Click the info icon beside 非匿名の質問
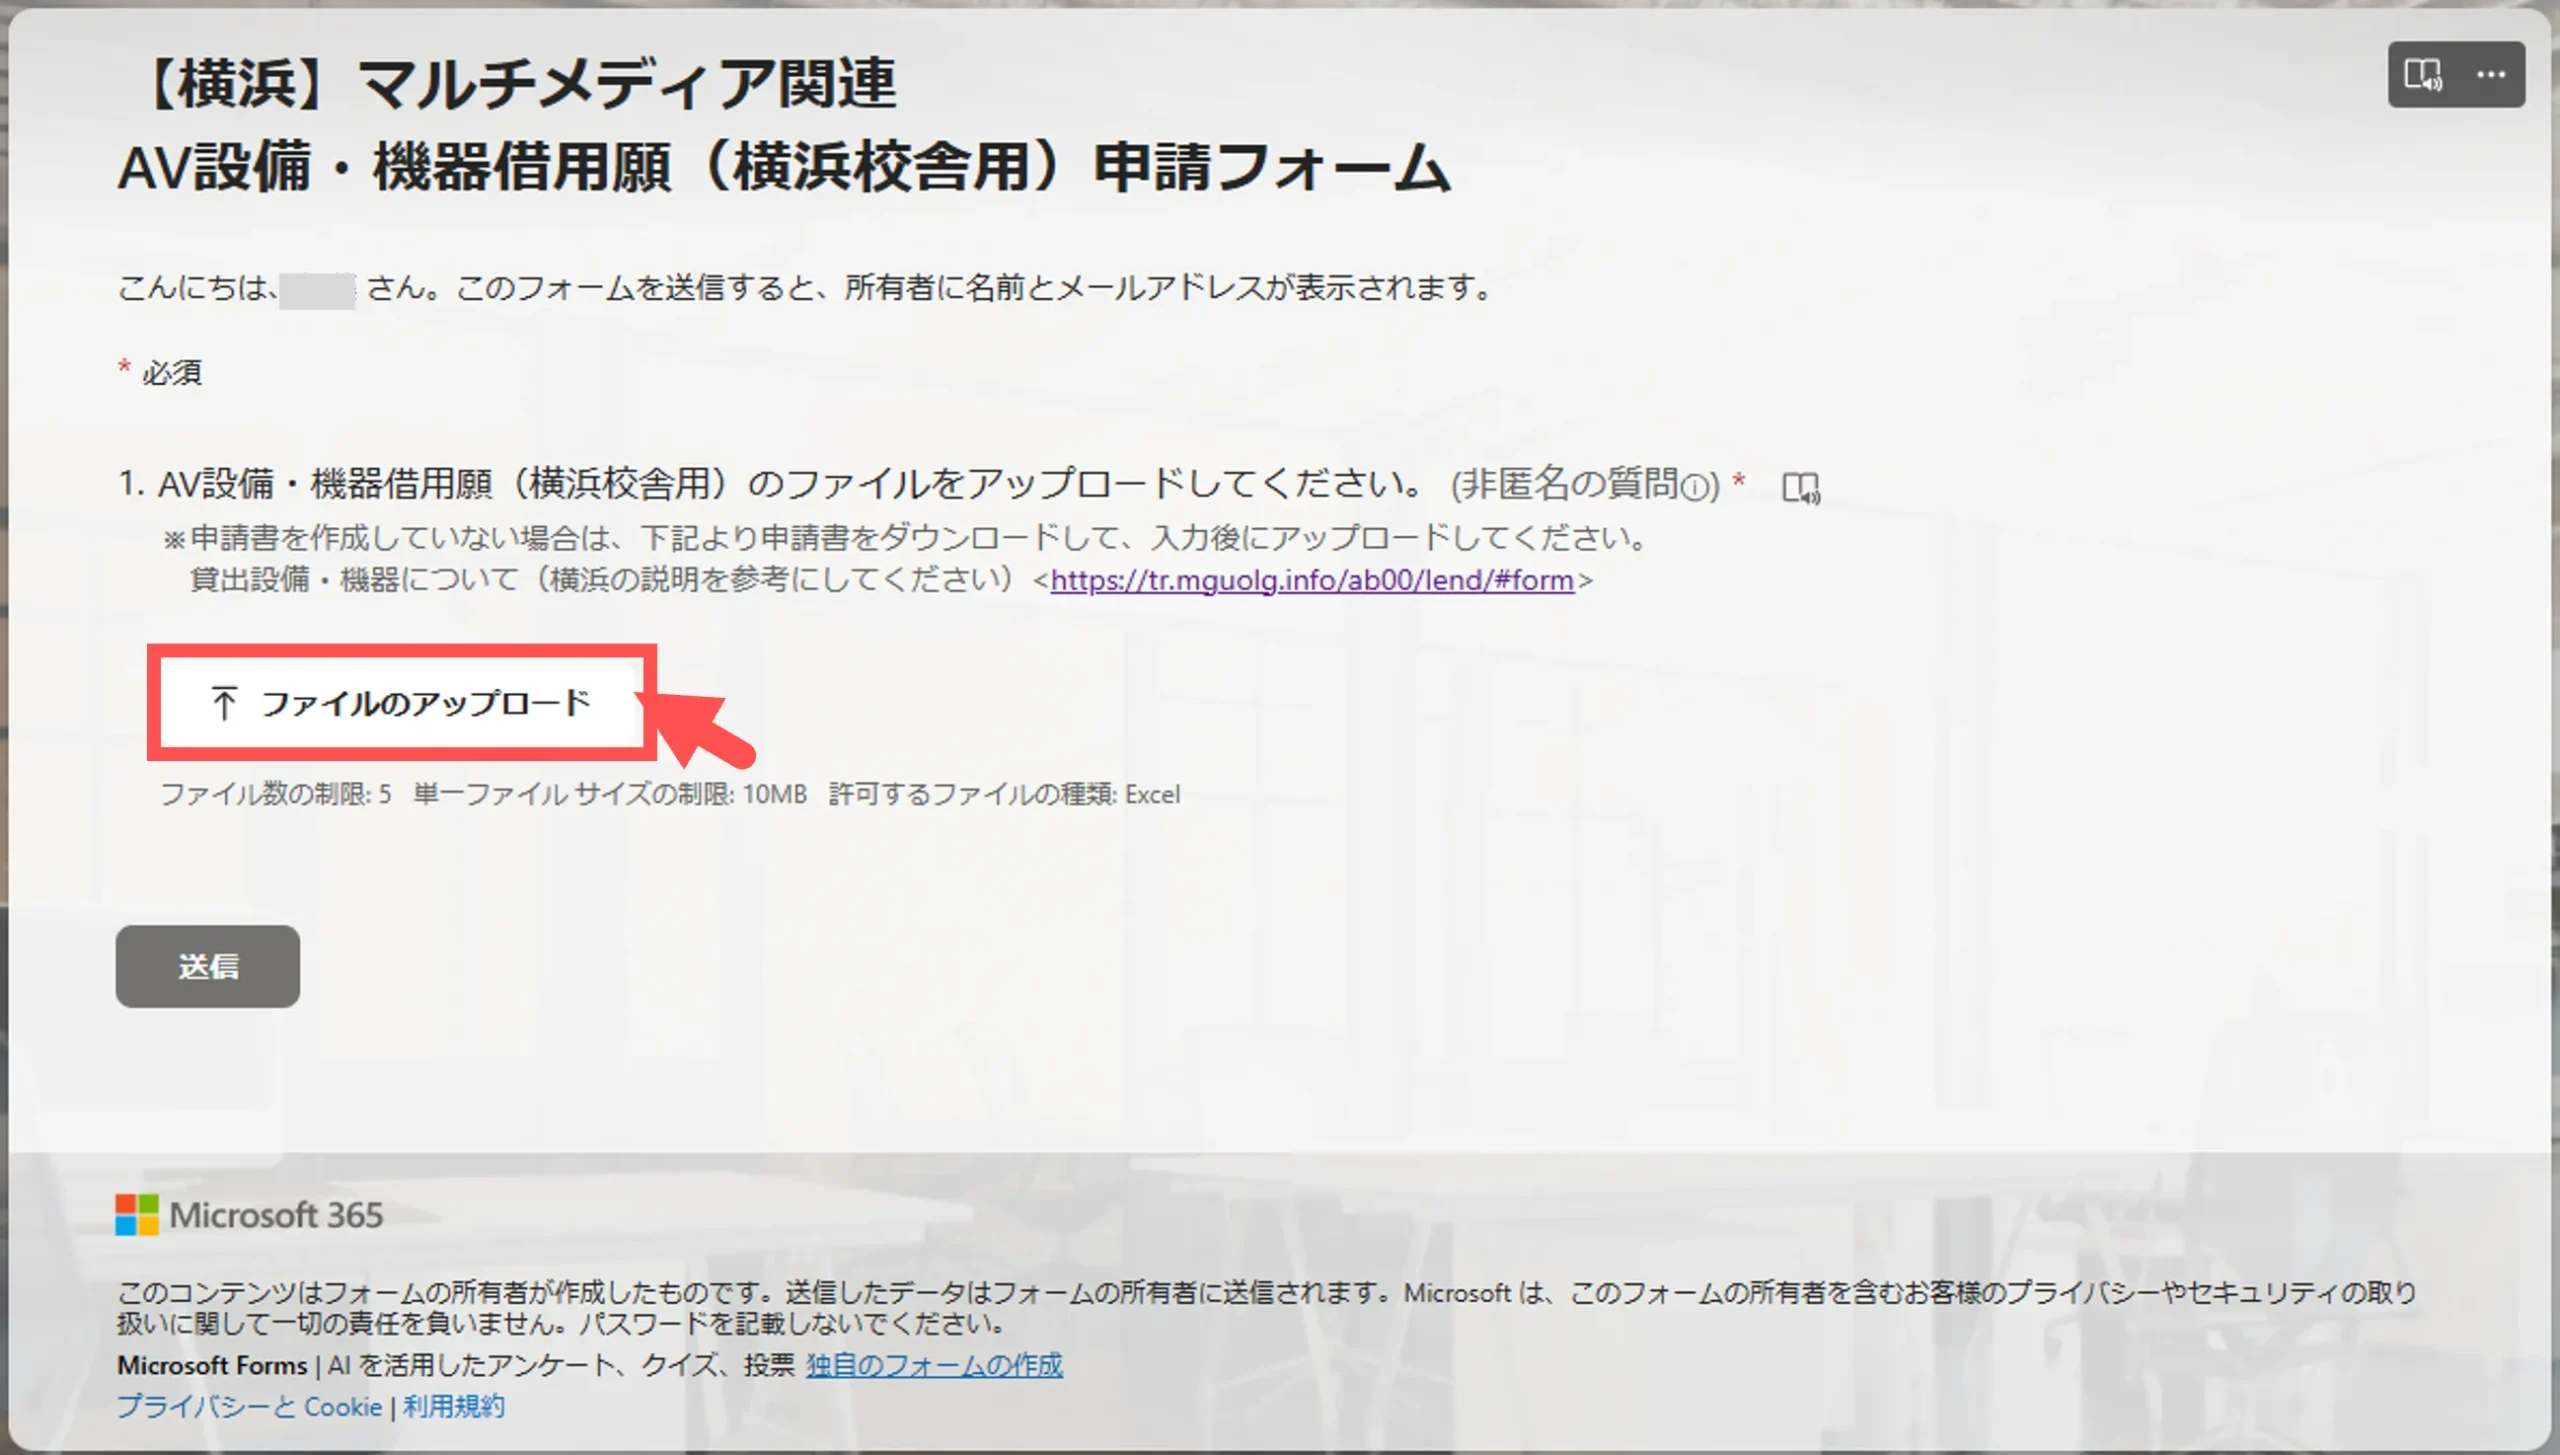 pos(1695,488)
